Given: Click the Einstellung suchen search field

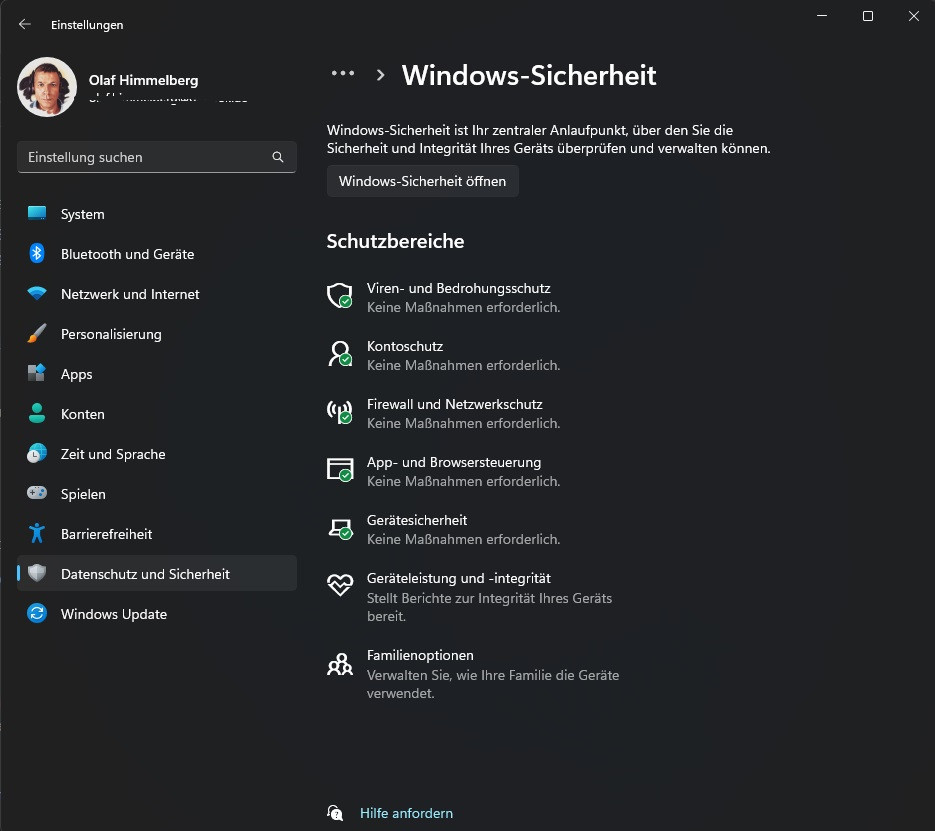Looking at the screenshot, I should pyautogui.click(x=157, y=157).
